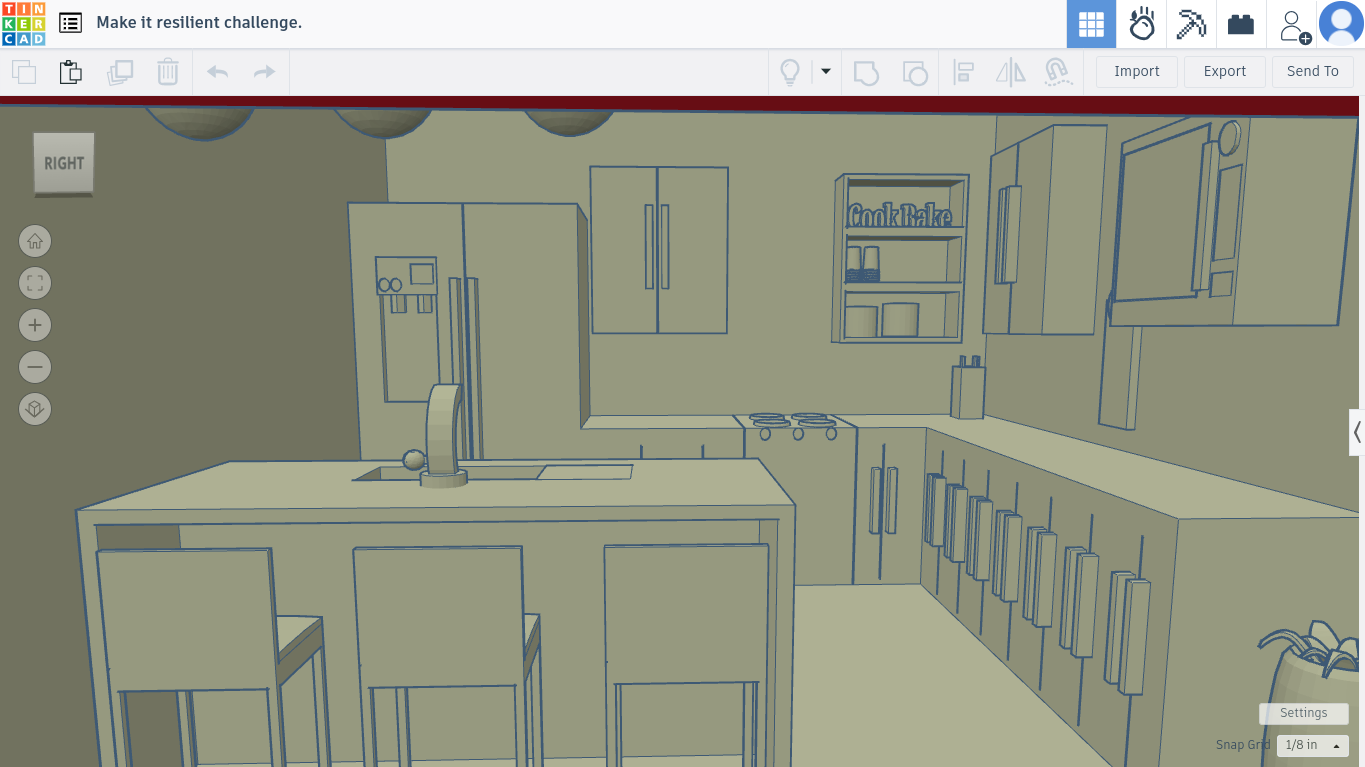Toggle show all lightbulb icon
The width and height of the screenshot is (1365, 767).
[x=790, y=72]
